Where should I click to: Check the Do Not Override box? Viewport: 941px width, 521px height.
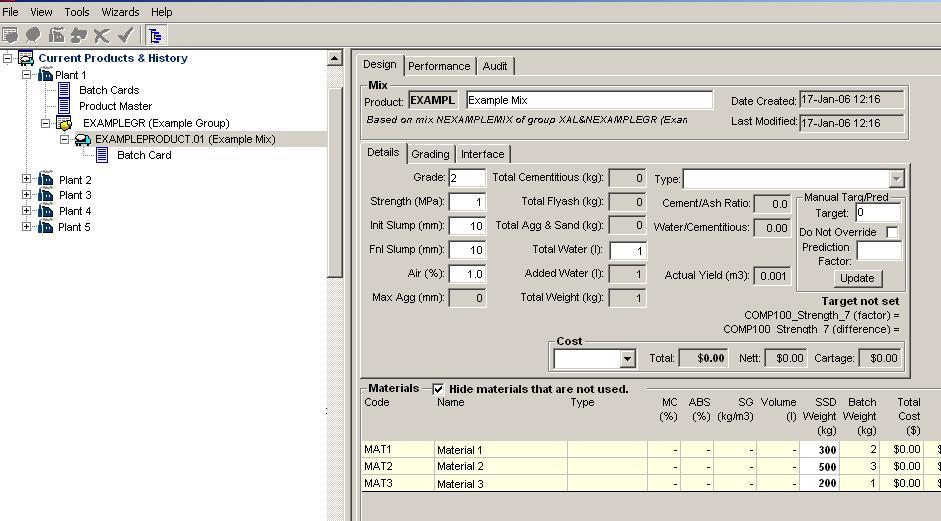point(892,232)
